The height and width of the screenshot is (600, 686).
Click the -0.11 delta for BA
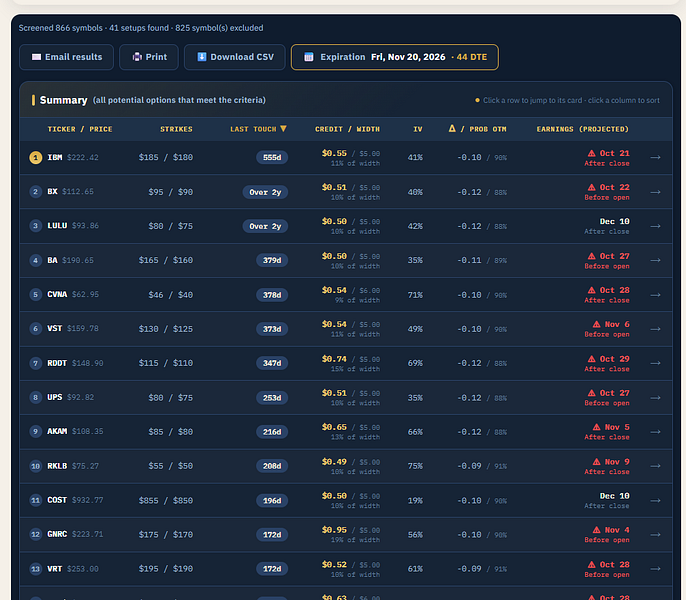point(469,260)
